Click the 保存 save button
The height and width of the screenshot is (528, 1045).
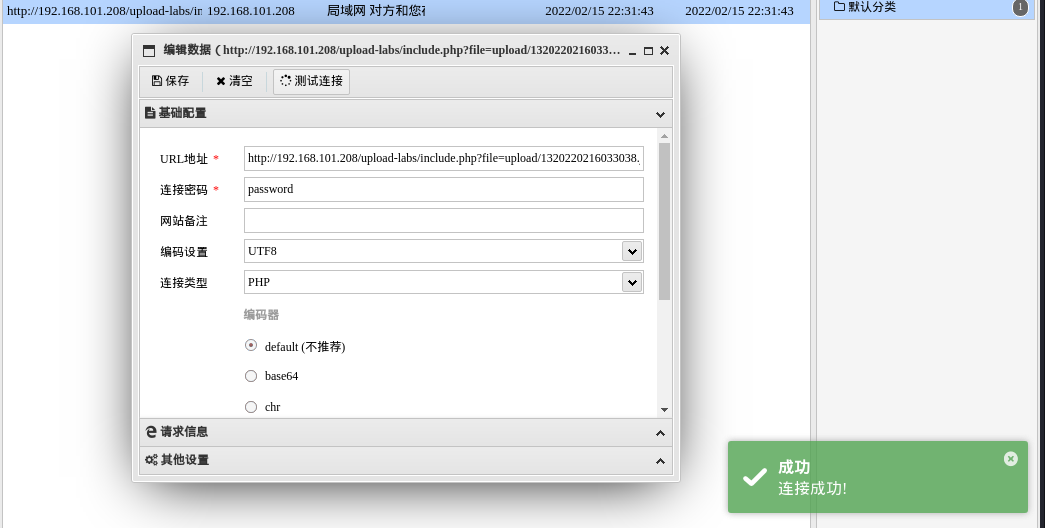pyautogui.click(x=171, y=81)
